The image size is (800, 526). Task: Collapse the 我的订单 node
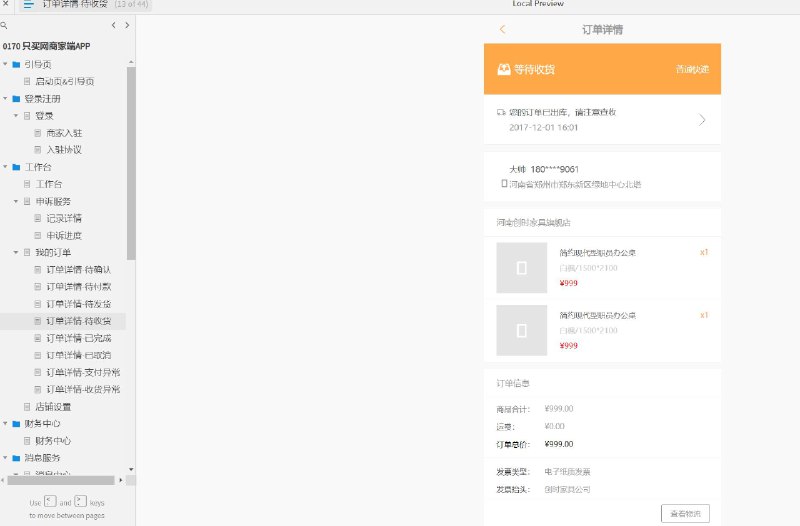tap(16, 253)
